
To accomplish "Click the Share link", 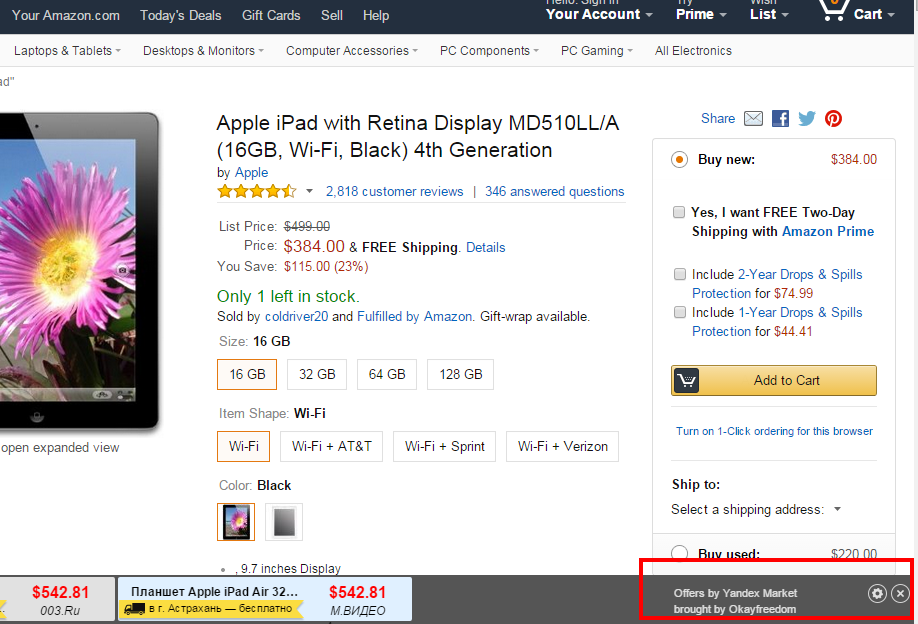I will point(718,119).
